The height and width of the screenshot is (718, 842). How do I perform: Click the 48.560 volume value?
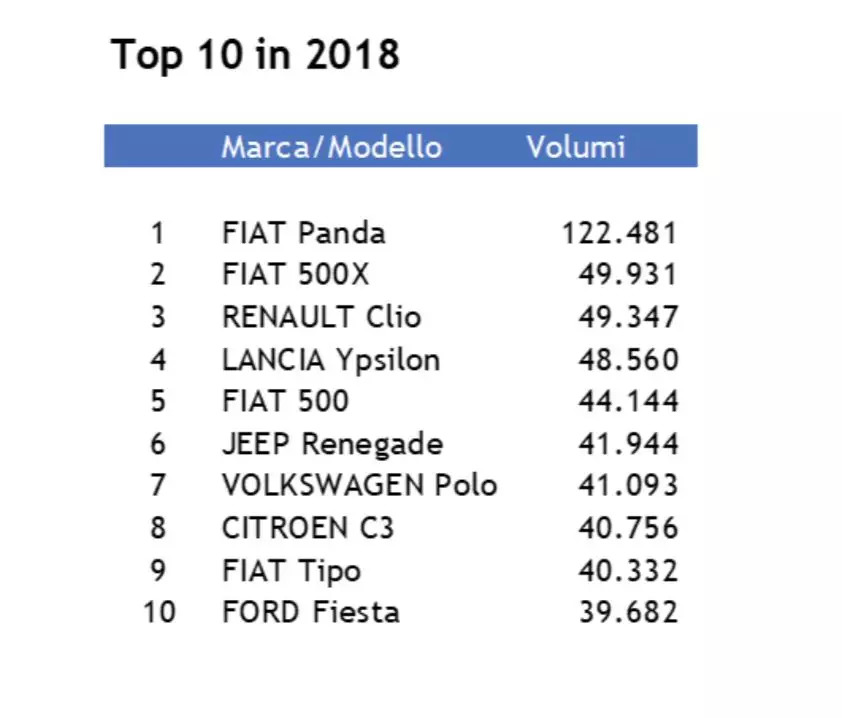pyautogui.click(x=628, y=359)
